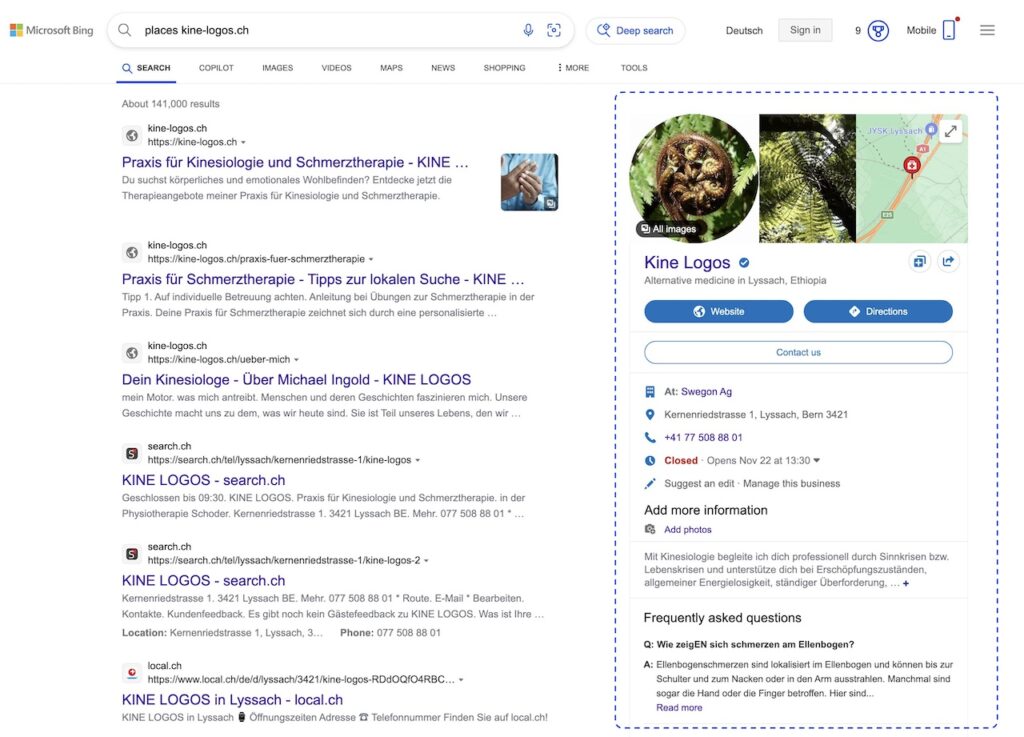This screenshot has height=737, width=1024.
Task: Click the globe favicon of first kine-logos.ch result
Action: coord(132,135)
